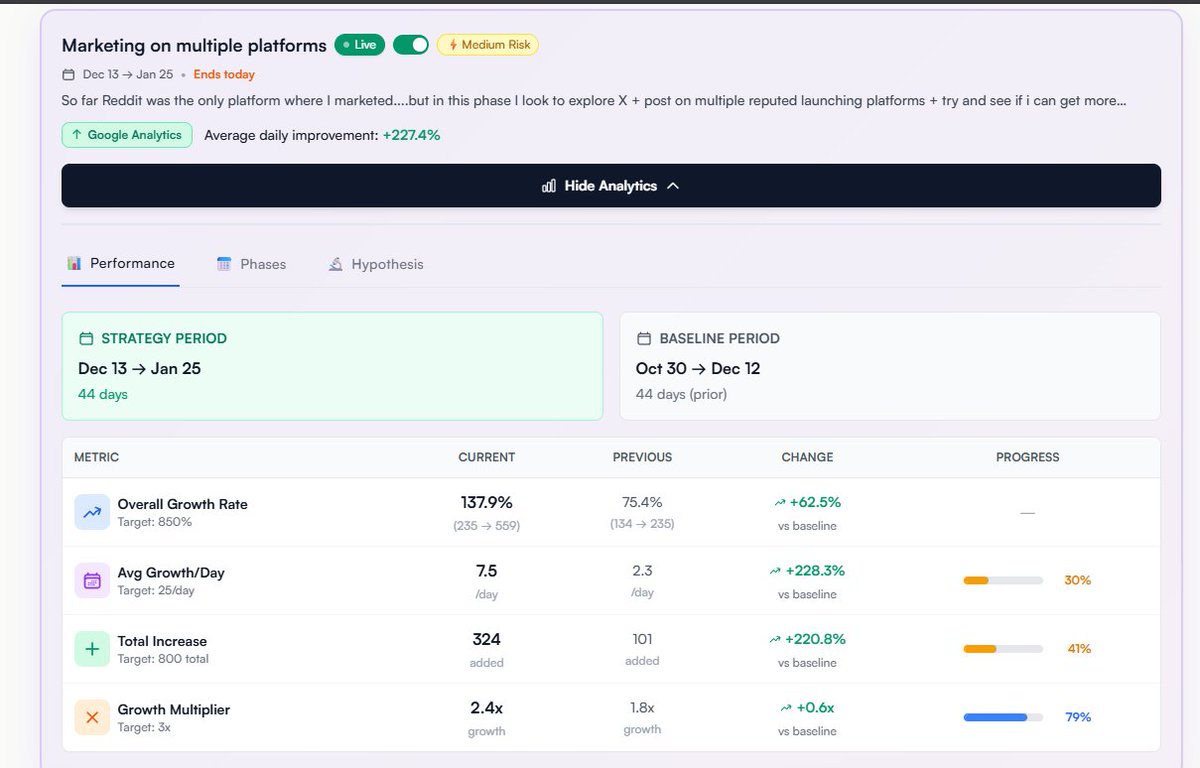Click the Medium Risk badge
Viewport: 1200px width, 768px height.
click(x=488, y=45)
